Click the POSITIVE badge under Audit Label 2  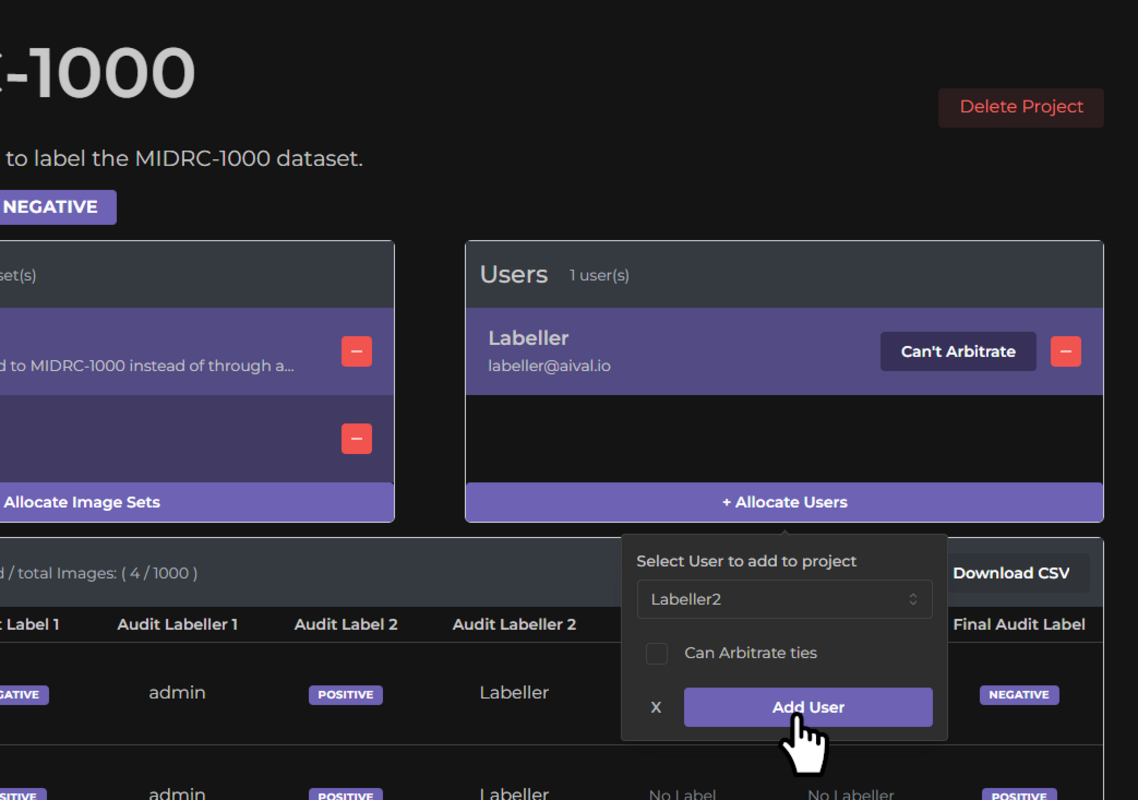345,694
